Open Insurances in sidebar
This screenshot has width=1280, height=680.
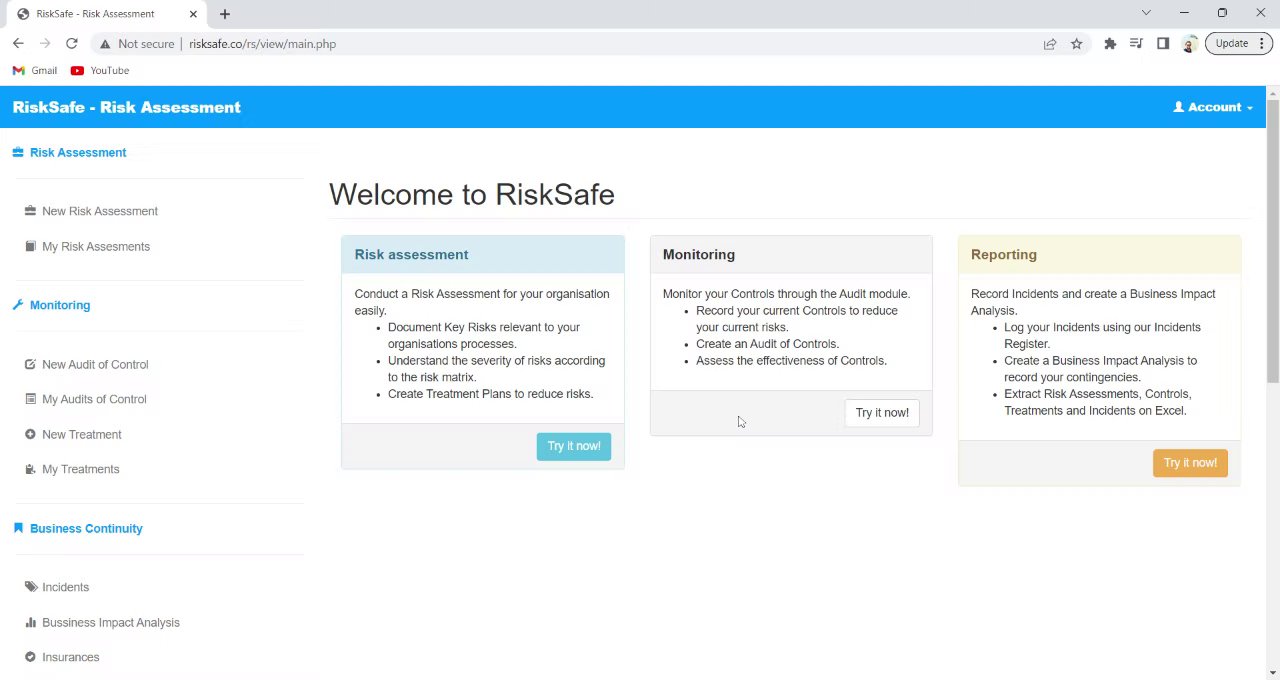[71, 657]
